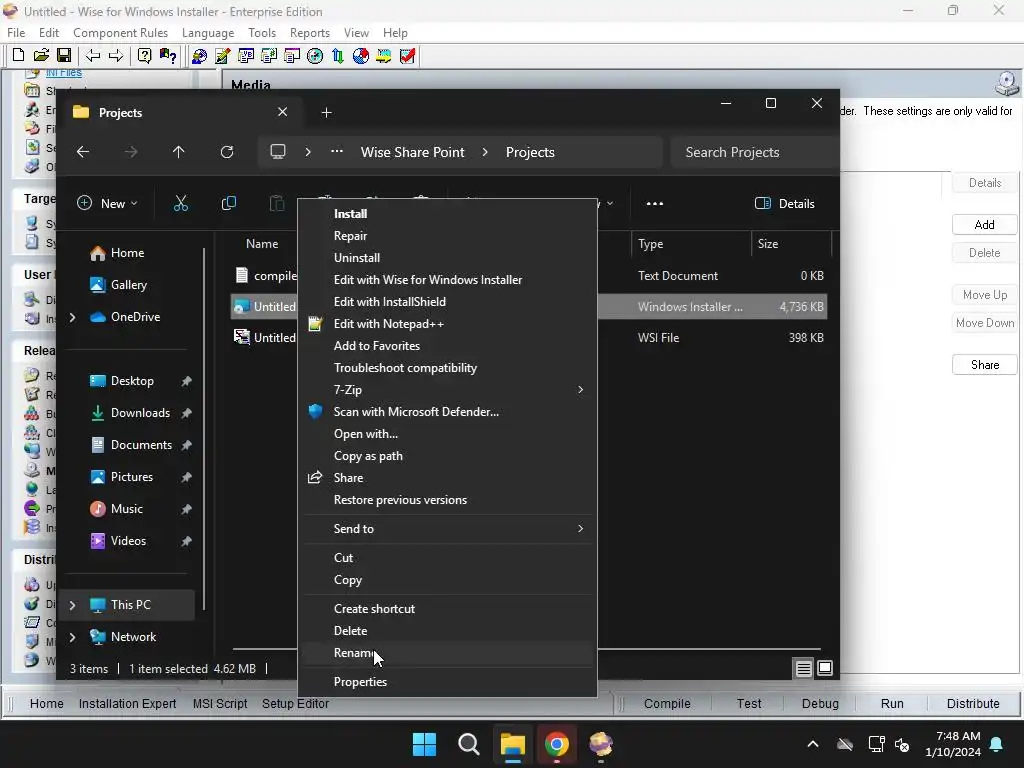This screenshot has height=768, width=1024.
Task: Click the Save floppy disk icon in Wise toolbar
Action: (x=64, y=56)
